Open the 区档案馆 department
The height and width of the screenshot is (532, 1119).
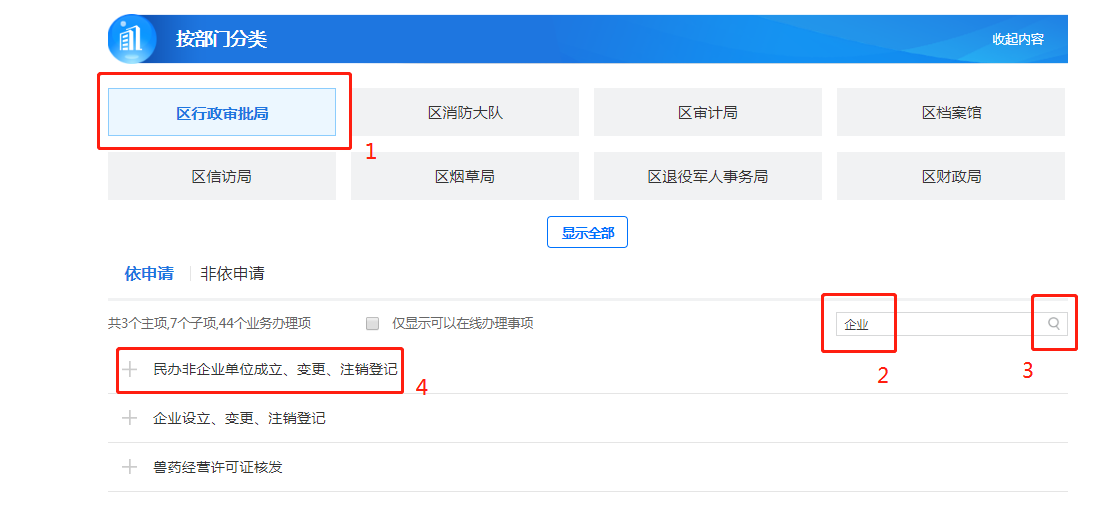951,113
